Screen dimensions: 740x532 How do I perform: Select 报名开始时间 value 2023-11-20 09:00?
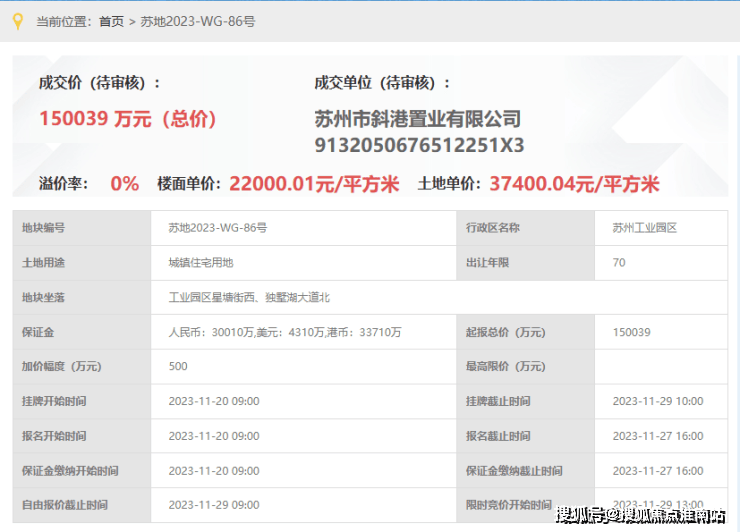214,436
